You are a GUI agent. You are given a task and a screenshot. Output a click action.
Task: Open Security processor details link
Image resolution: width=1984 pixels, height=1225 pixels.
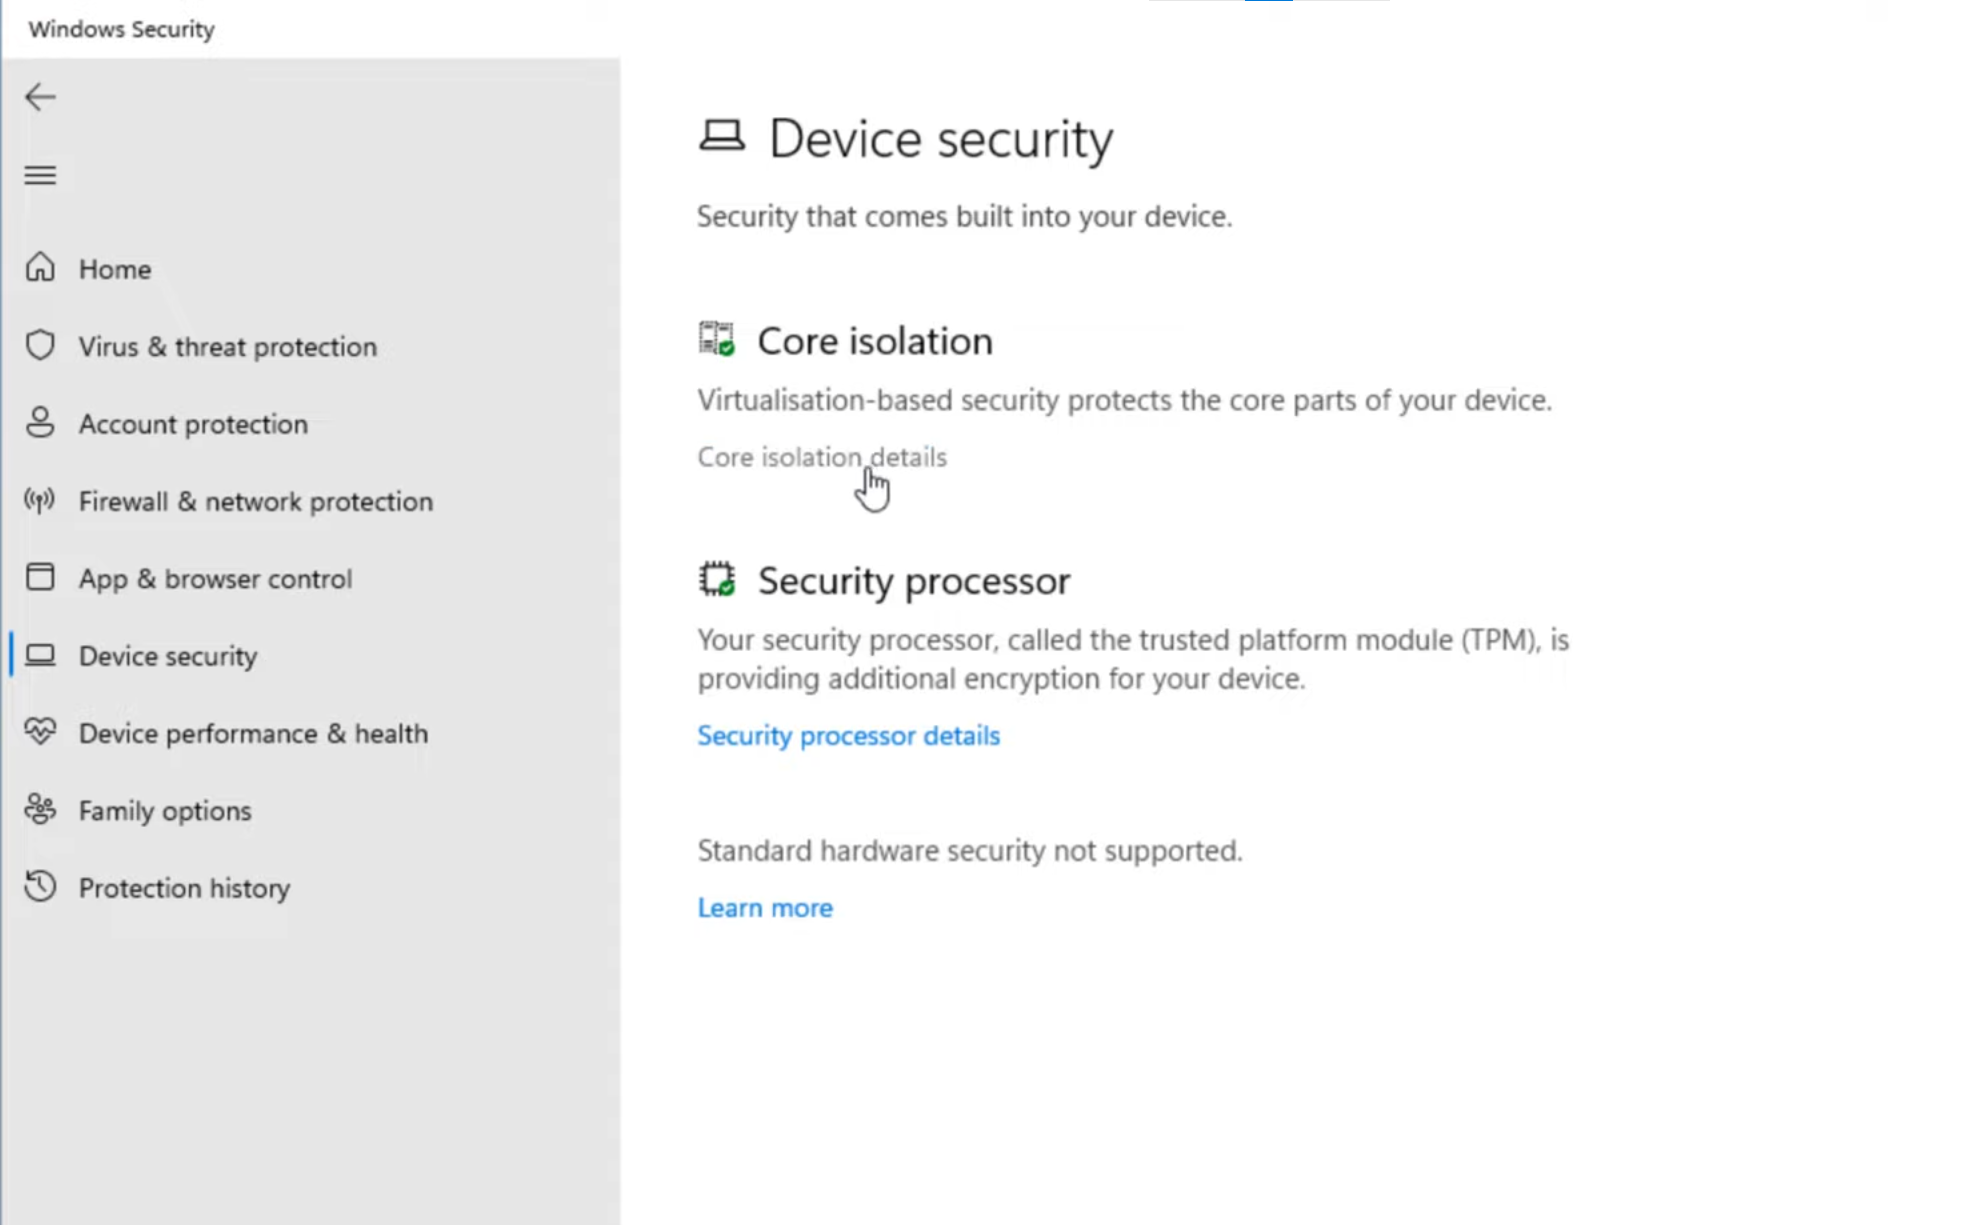848,736
